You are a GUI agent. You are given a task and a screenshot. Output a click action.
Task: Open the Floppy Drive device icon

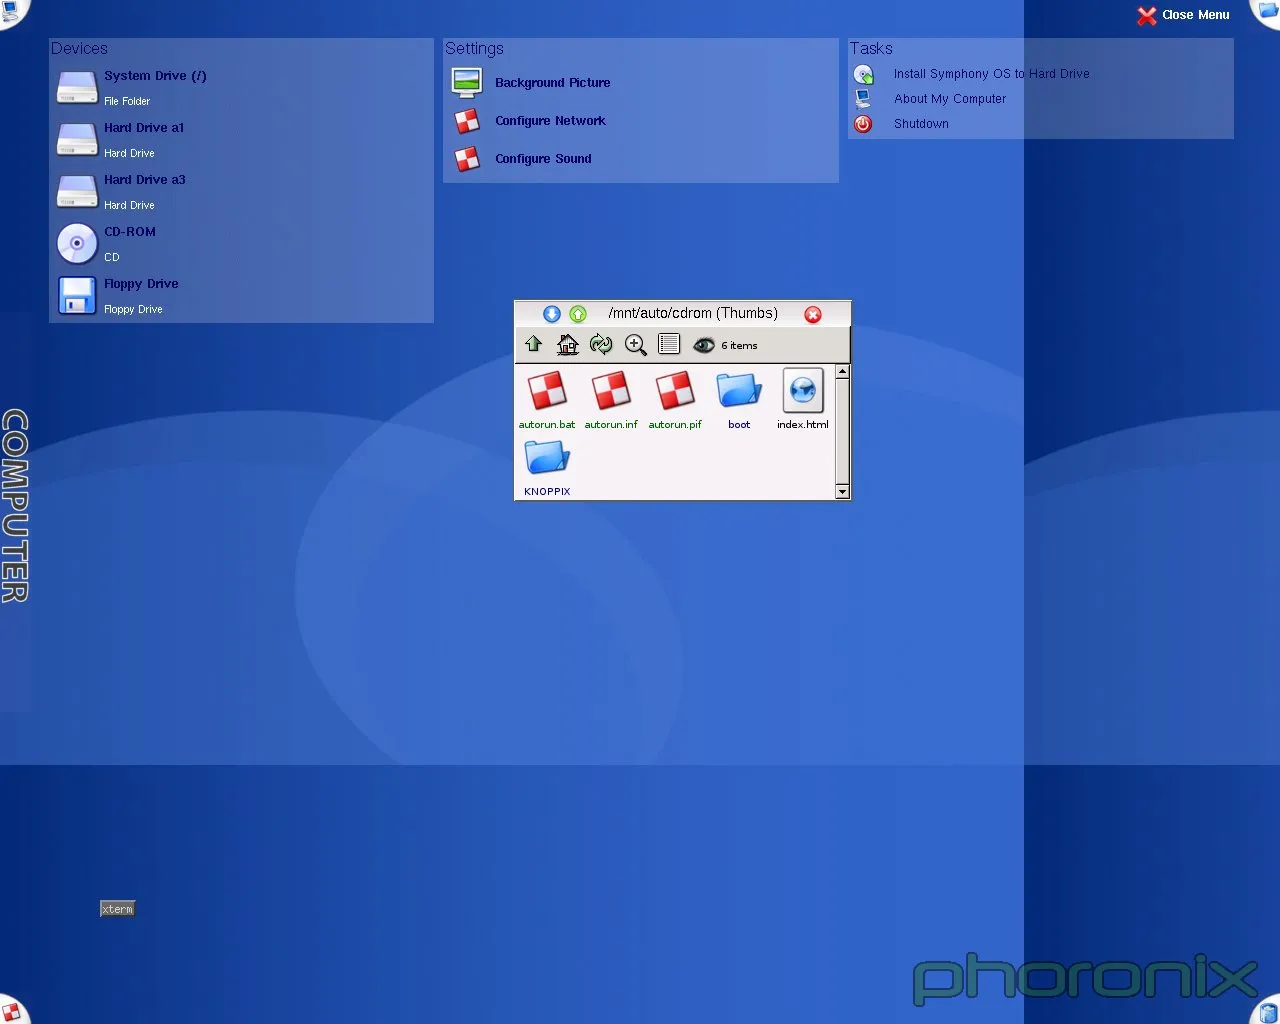pyautogui.click(x=77, y=295)
